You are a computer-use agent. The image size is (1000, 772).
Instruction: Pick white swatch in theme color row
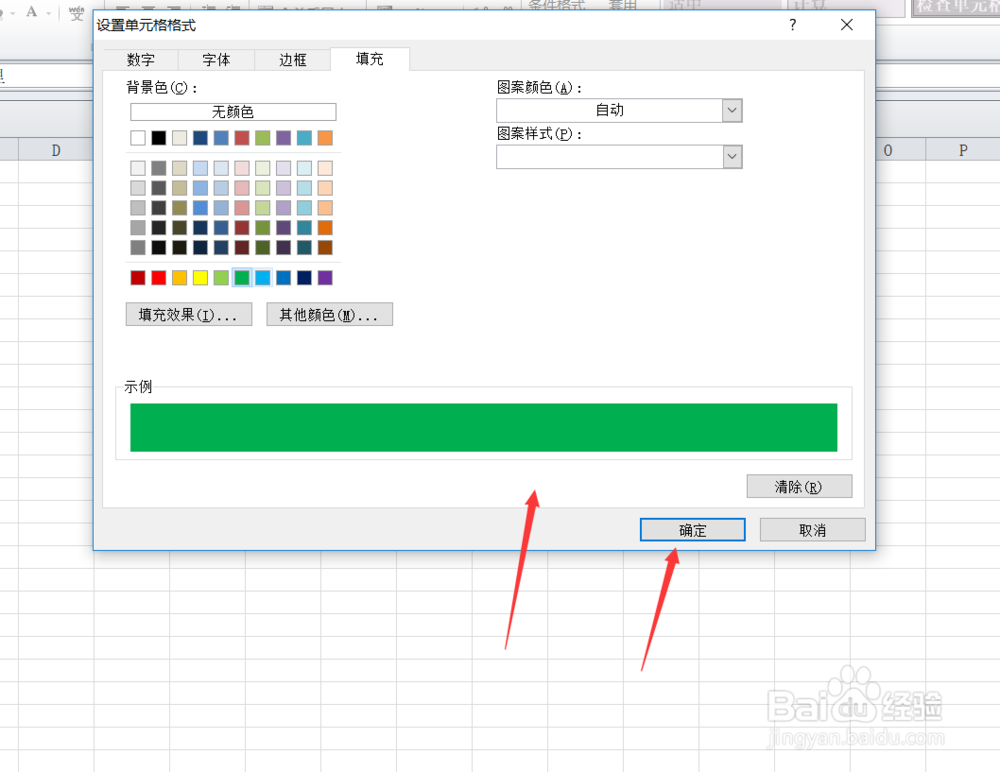(x=138, y=138)
